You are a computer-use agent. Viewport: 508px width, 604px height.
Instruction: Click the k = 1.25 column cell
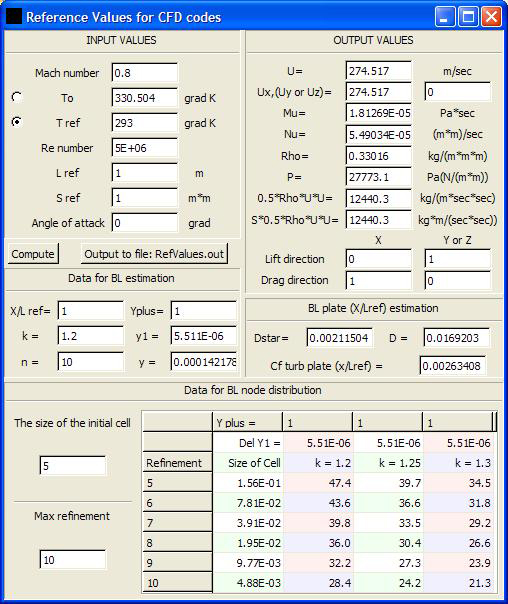(x=388, y=463)
